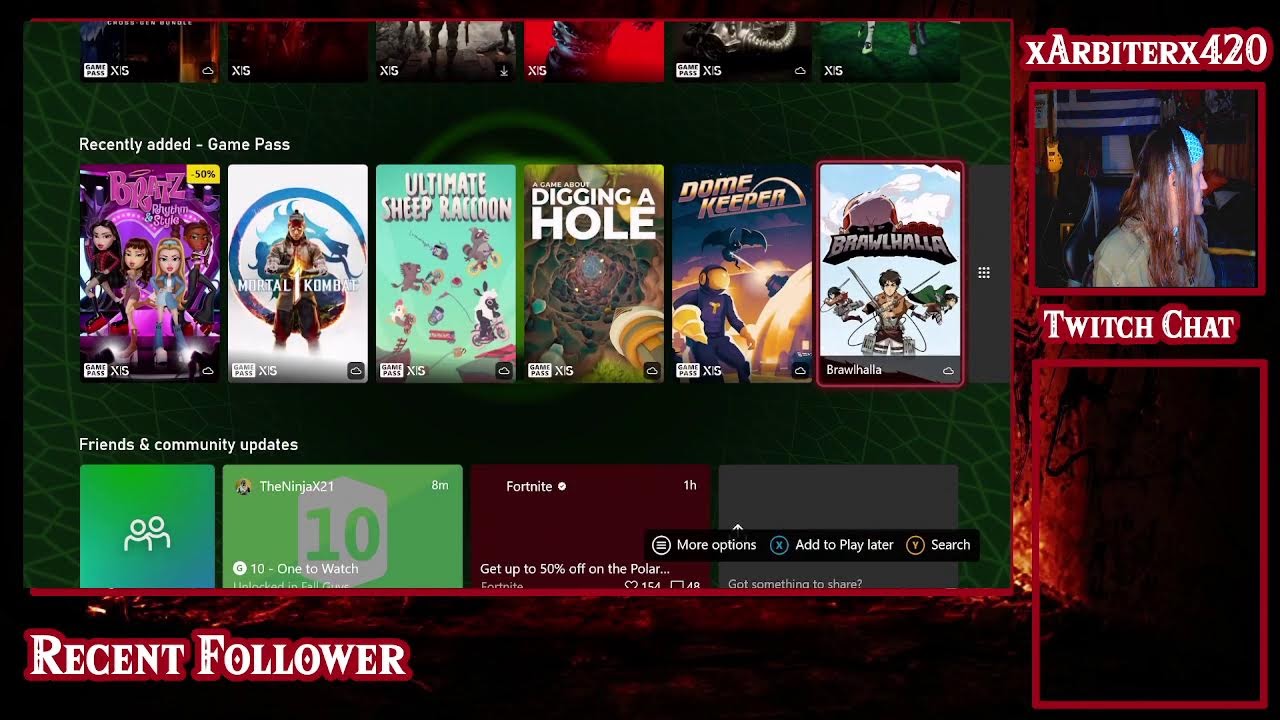Click the share arrow icon on the share card
This screenshot has width=1280, height=720.
tap(738, 528)
